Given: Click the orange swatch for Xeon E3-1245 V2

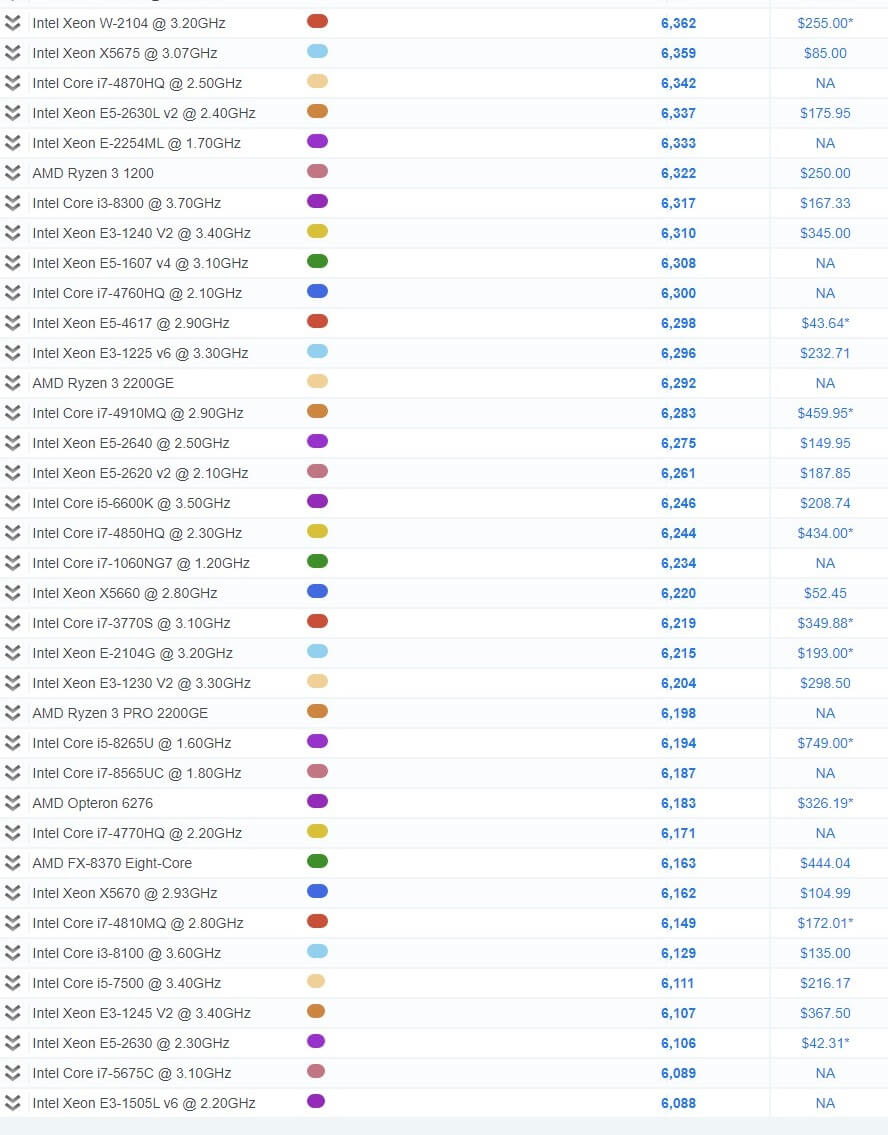Looking at the screenshot, I should coord(316,1011).
